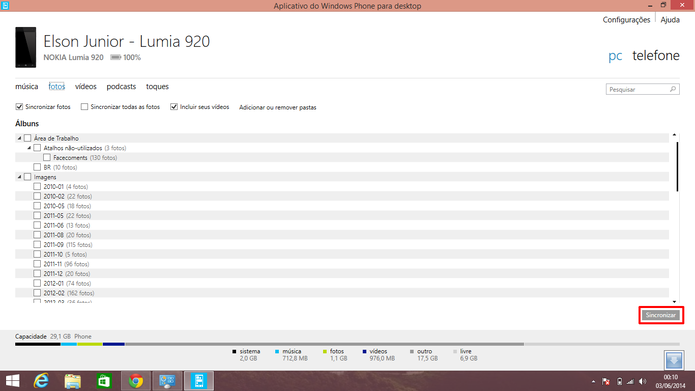
Task: Check Sincronizar todas as fotos
Action: [84, 107]
